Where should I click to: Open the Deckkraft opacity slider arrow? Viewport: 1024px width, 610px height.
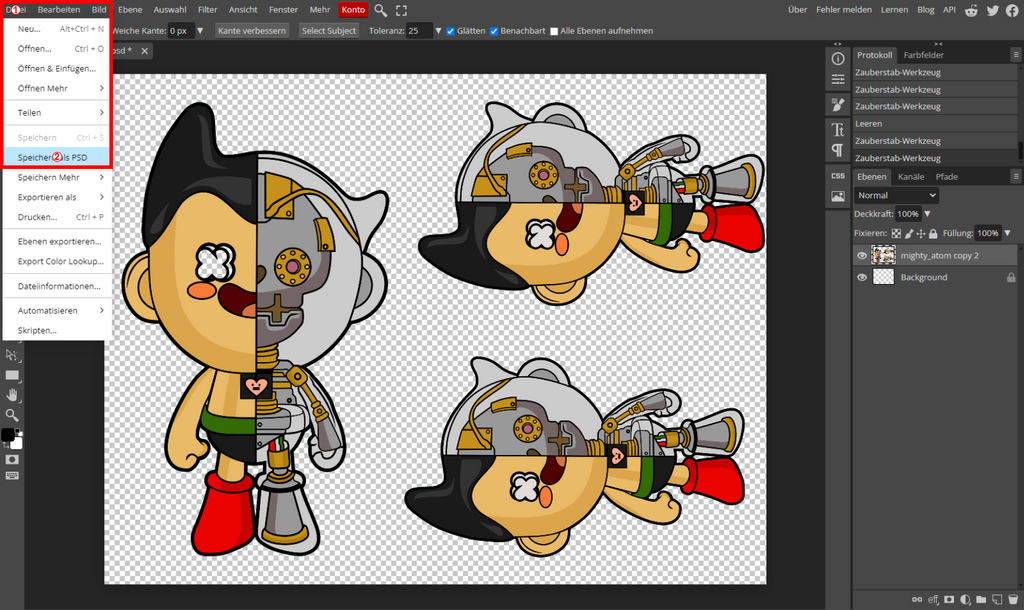click(x=927, y=214)
